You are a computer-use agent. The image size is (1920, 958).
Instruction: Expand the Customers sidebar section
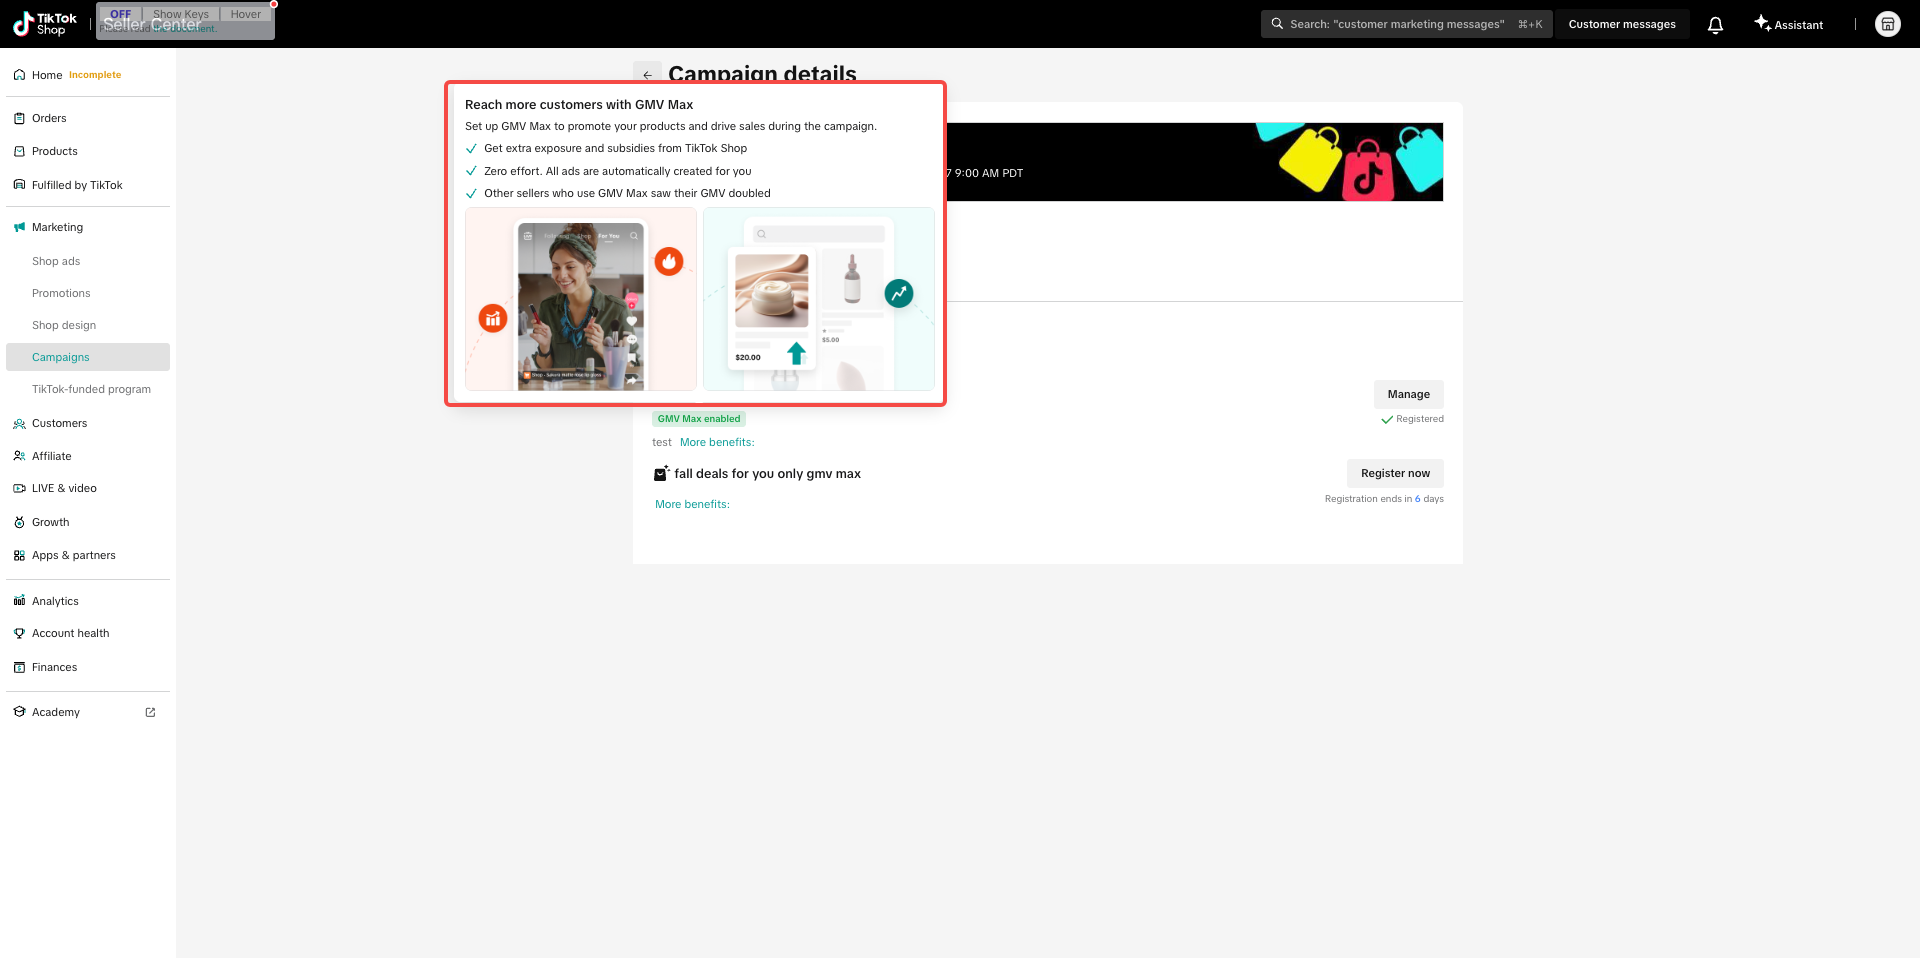(x=59, y=423)
